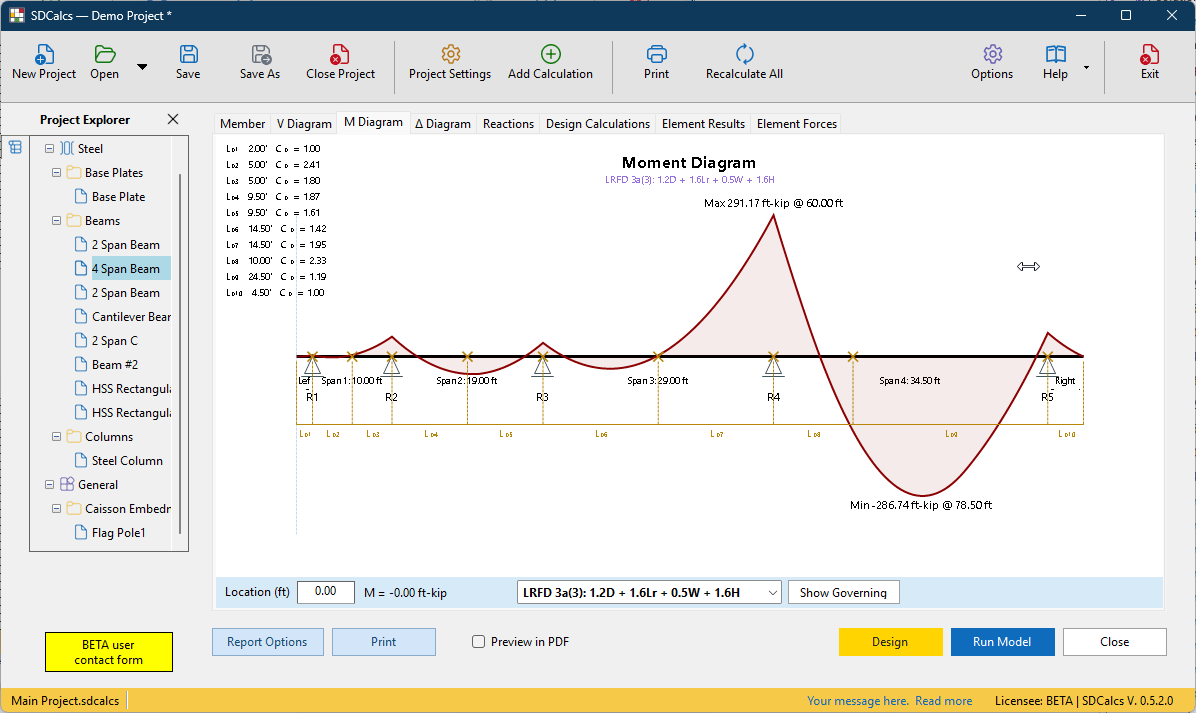View the Design Calculations tab
Screen dimensions: 1196x713
click(598, 124)
